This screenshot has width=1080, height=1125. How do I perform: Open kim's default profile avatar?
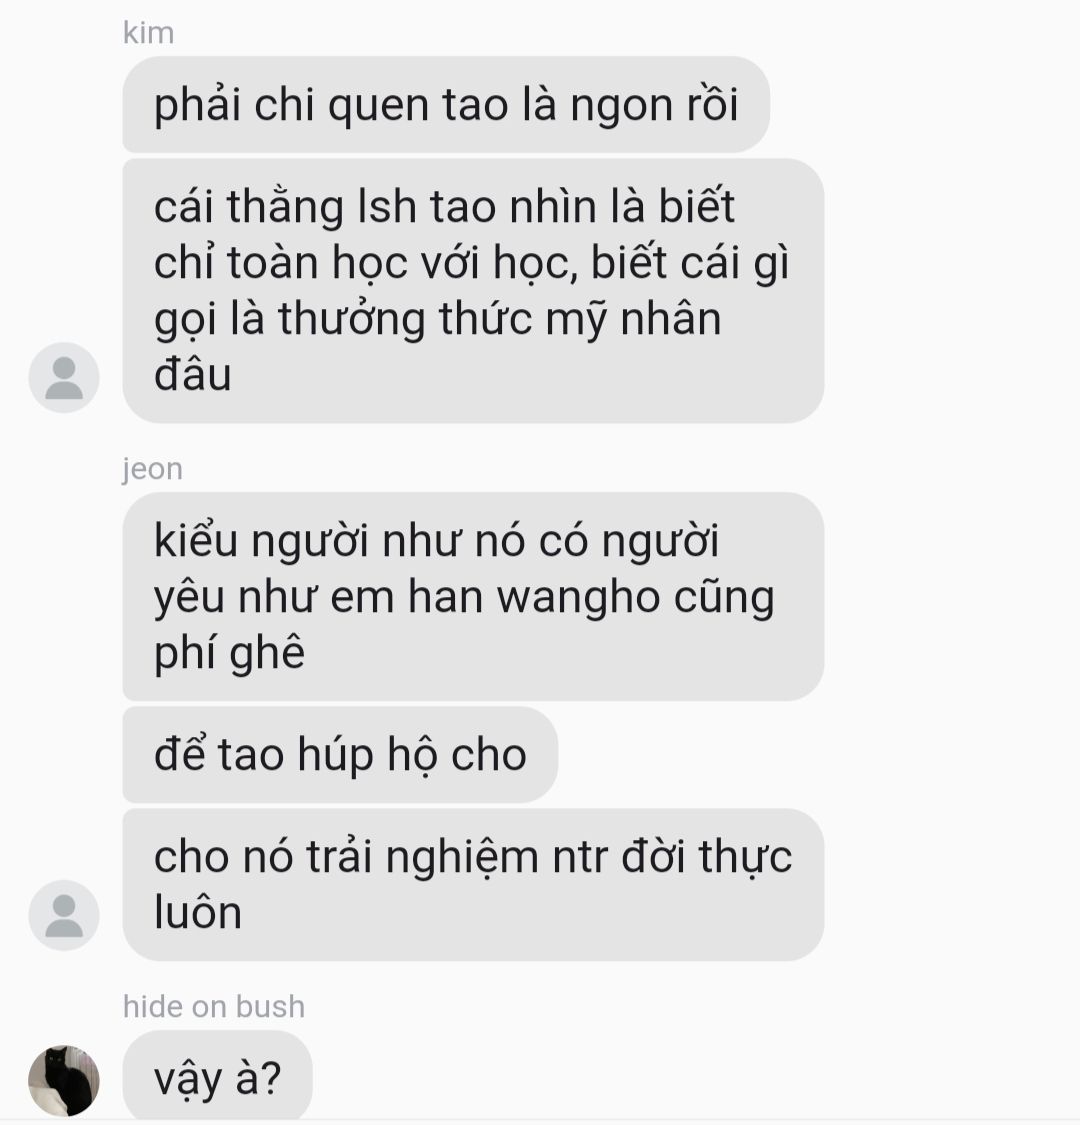pos(64,377)
